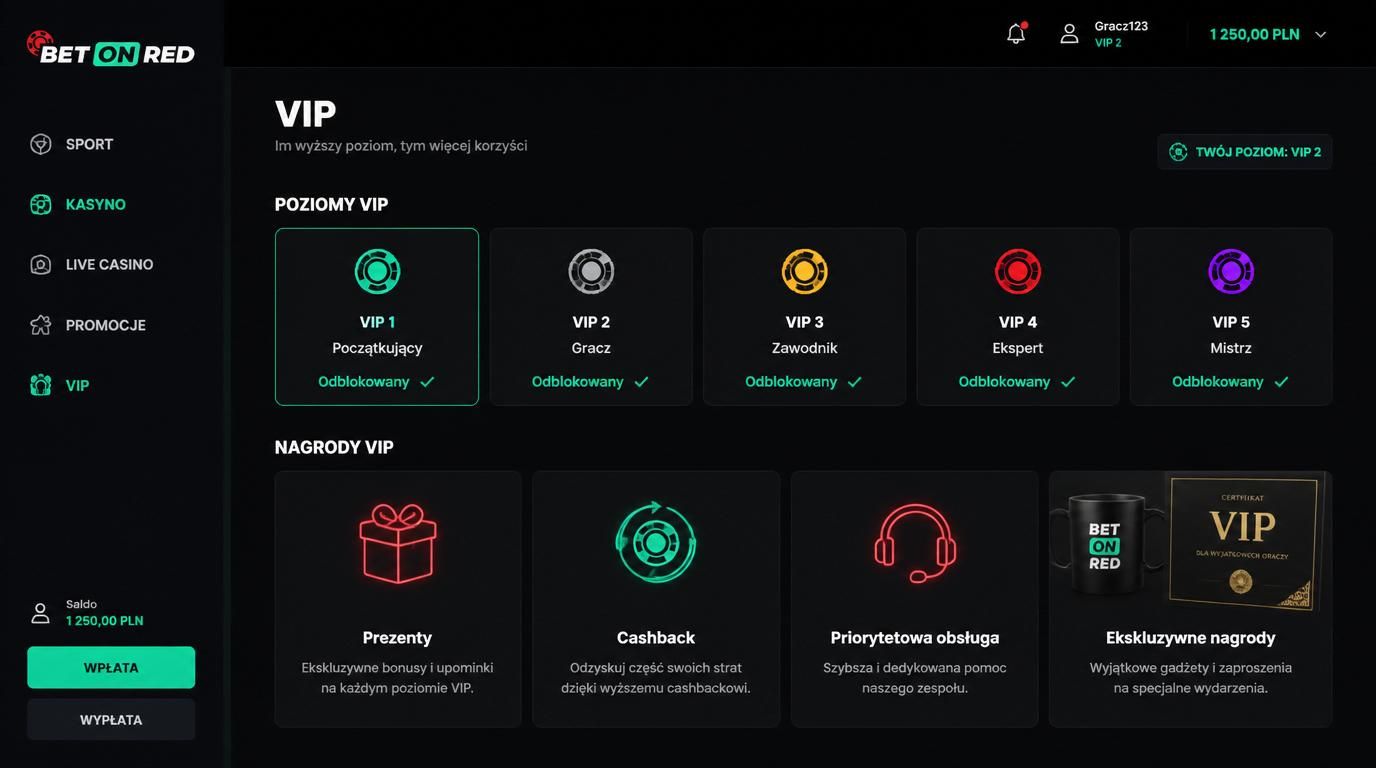This screenshot has height=768, width=1376.
Task: Expand the balance dropdown chevron in header
Action: pyautogui.click(x=1320, y=34)
